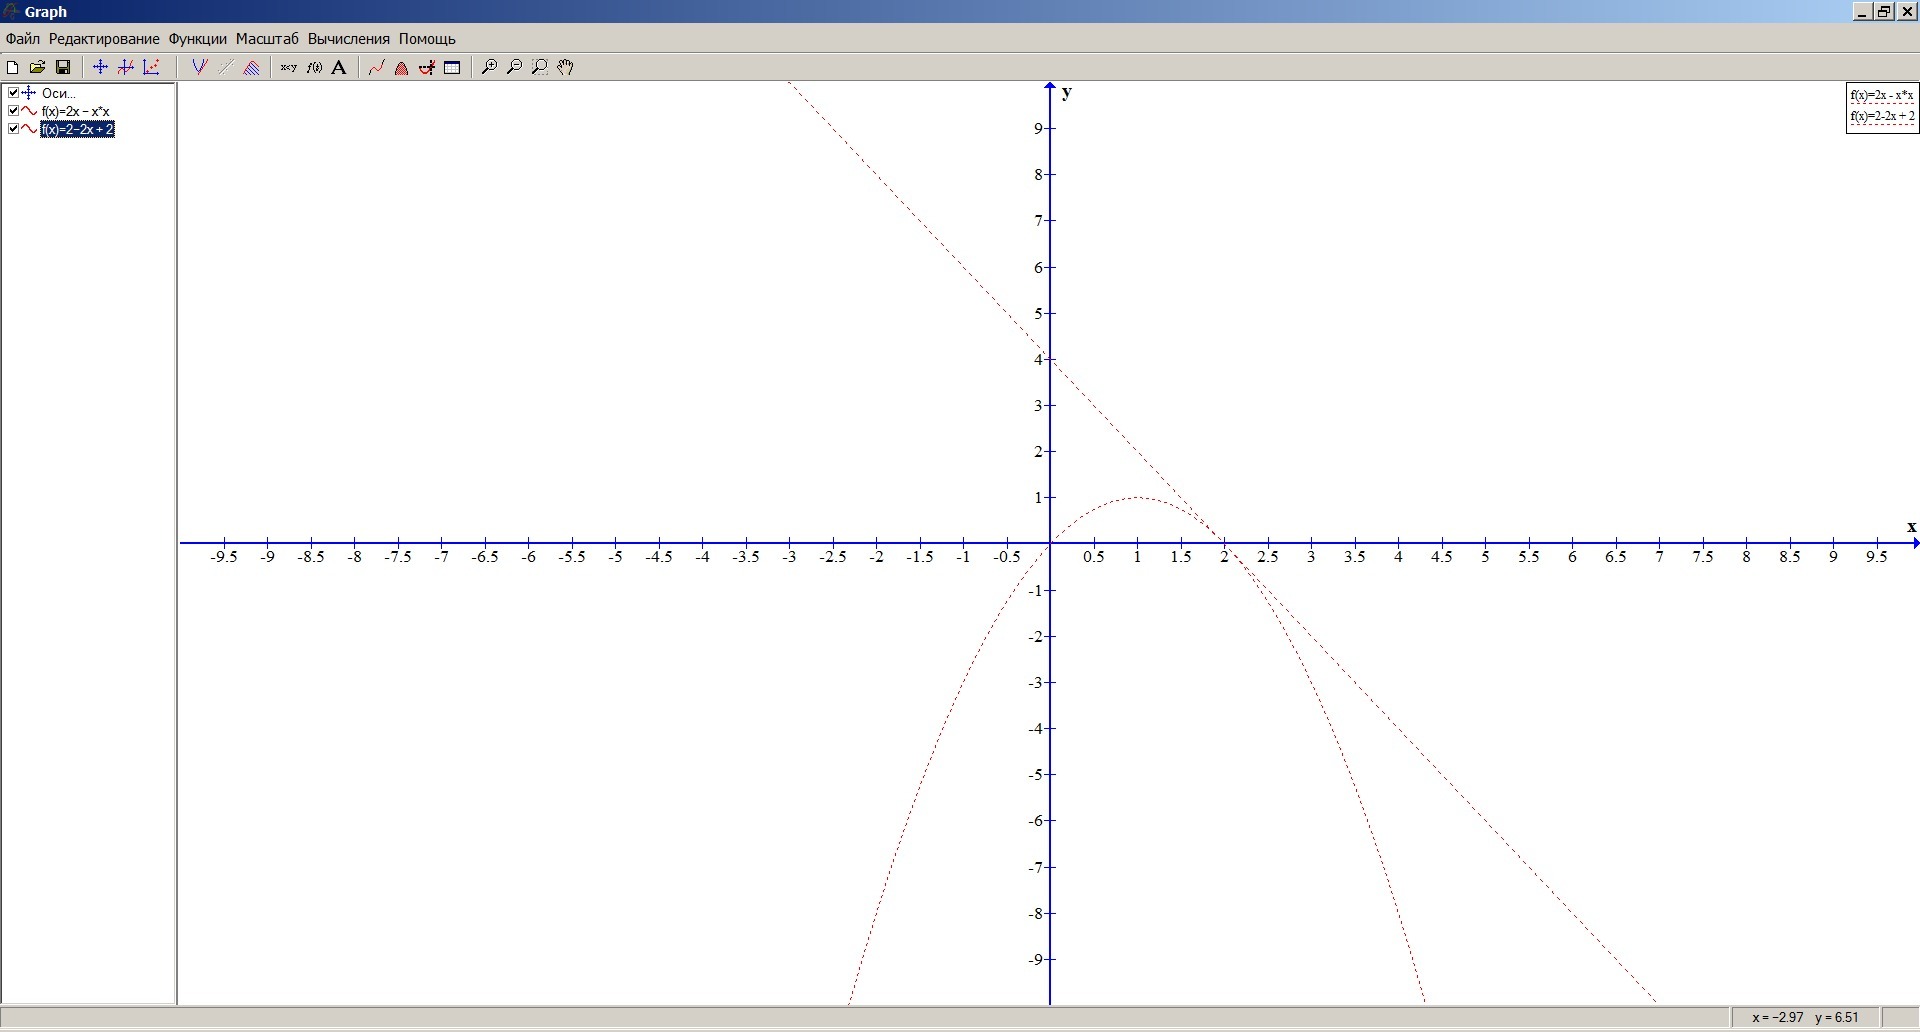
Task: Open the edit axes tool
Action: [100, 67]
